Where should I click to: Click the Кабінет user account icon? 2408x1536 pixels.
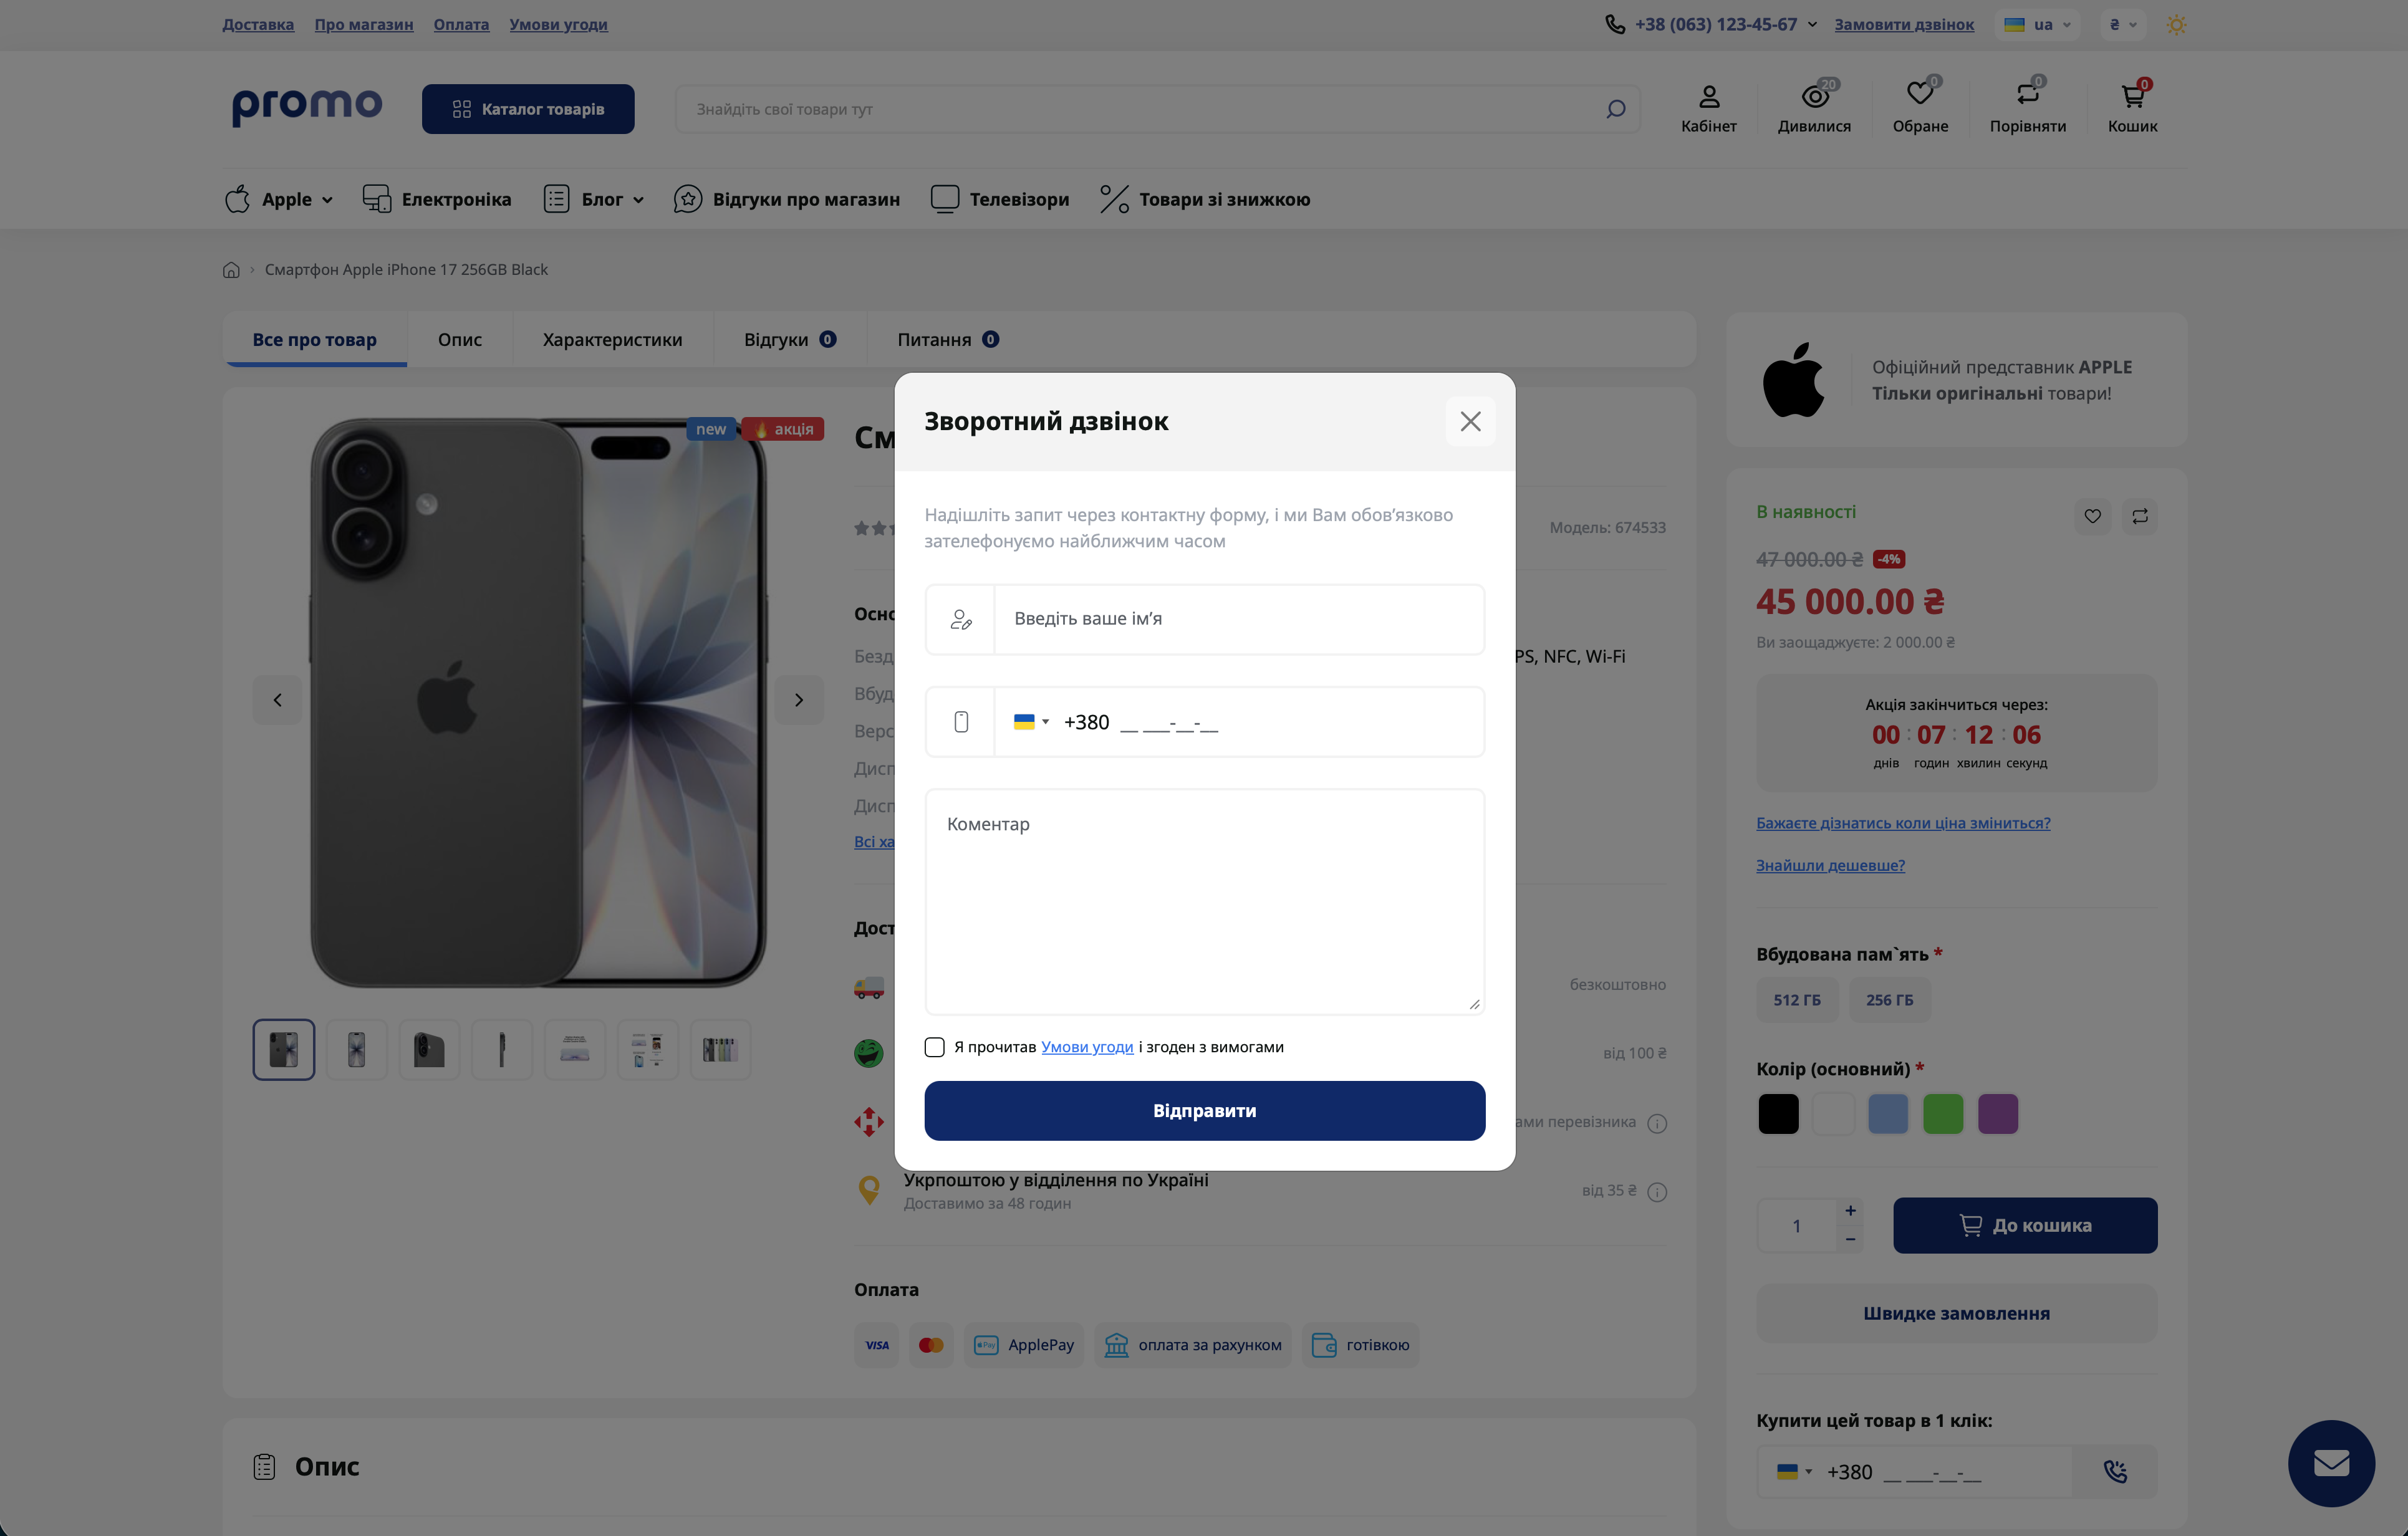(x=1708, y=97)
